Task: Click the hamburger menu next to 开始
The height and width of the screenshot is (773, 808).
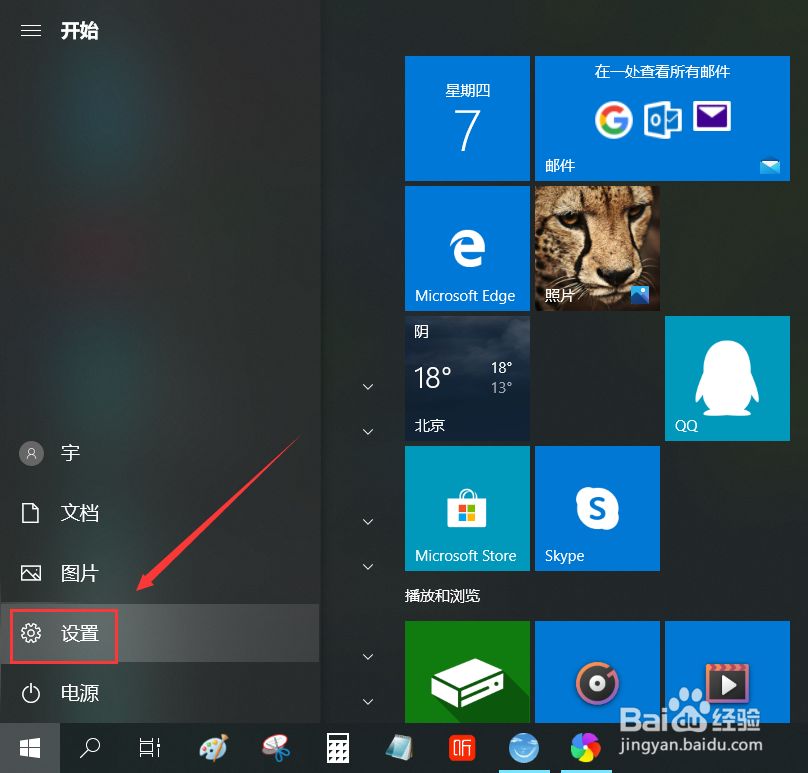Action: click(31, 31)
